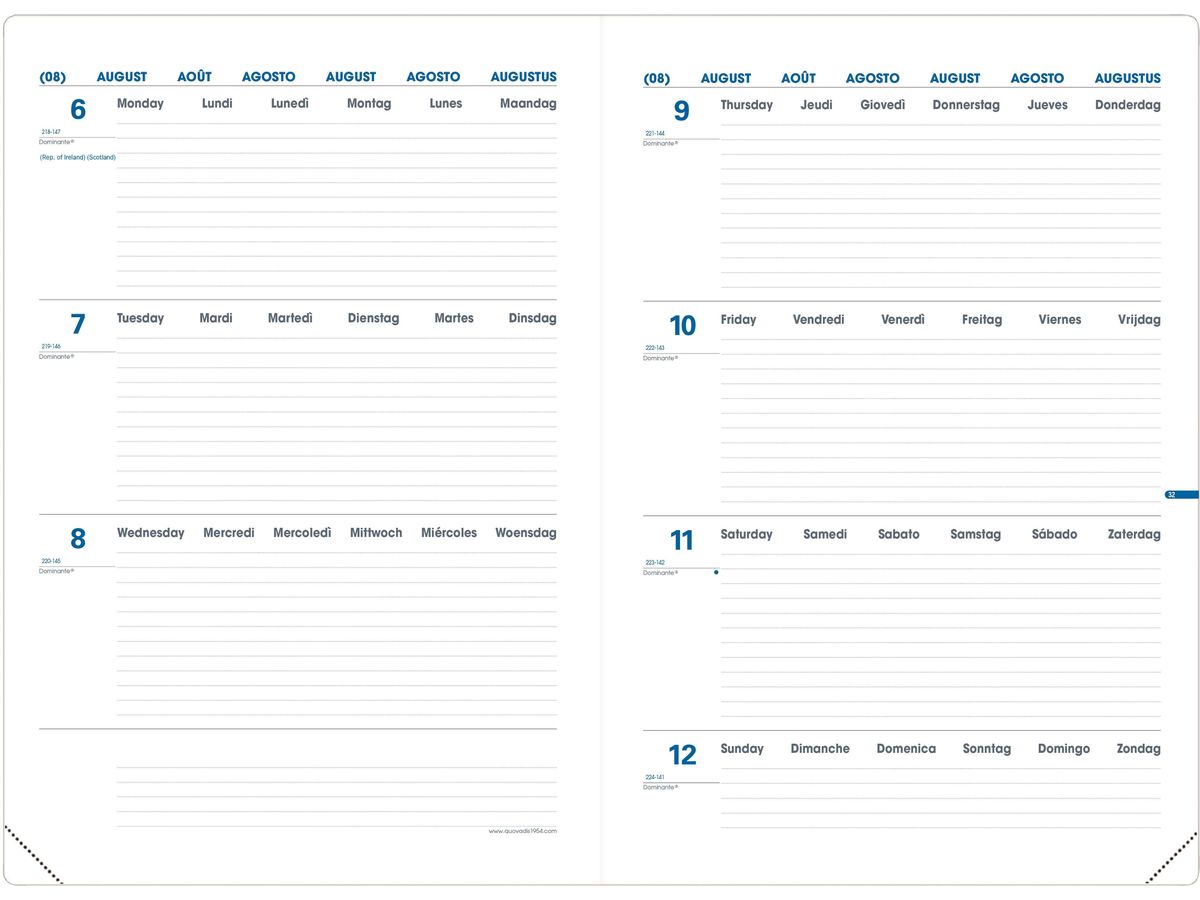Select Saturday's date number 11
1200x900 pixels.
[x=681, y=541]
